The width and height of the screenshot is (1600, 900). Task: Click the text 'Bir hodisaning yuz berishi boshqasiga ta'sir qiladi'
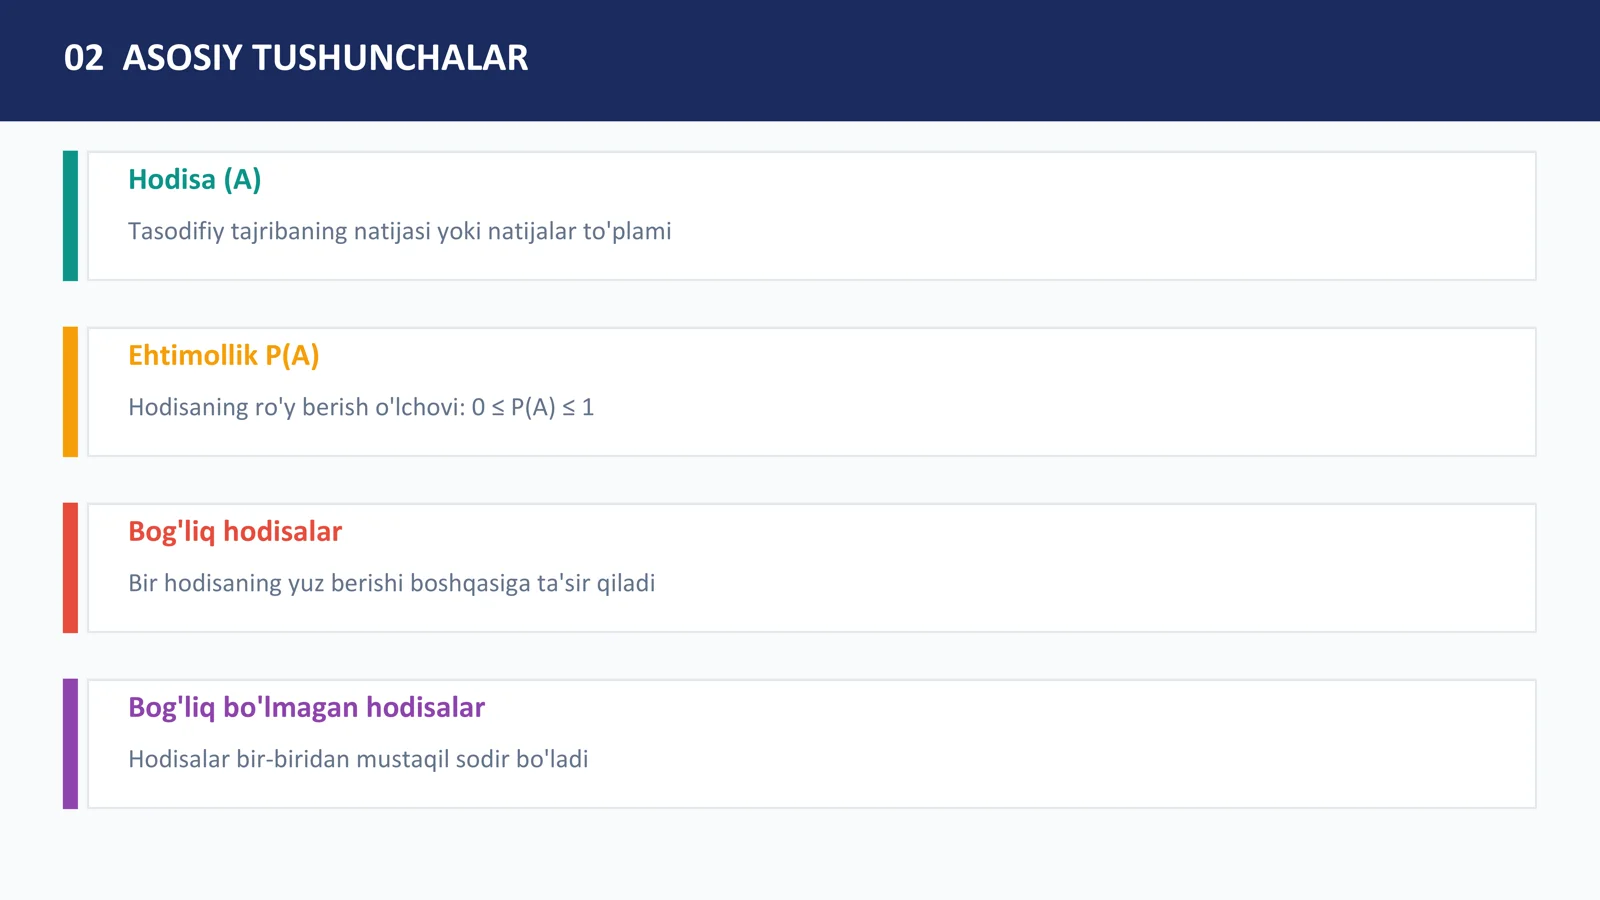pyautogui.click(x=392, y=583)
